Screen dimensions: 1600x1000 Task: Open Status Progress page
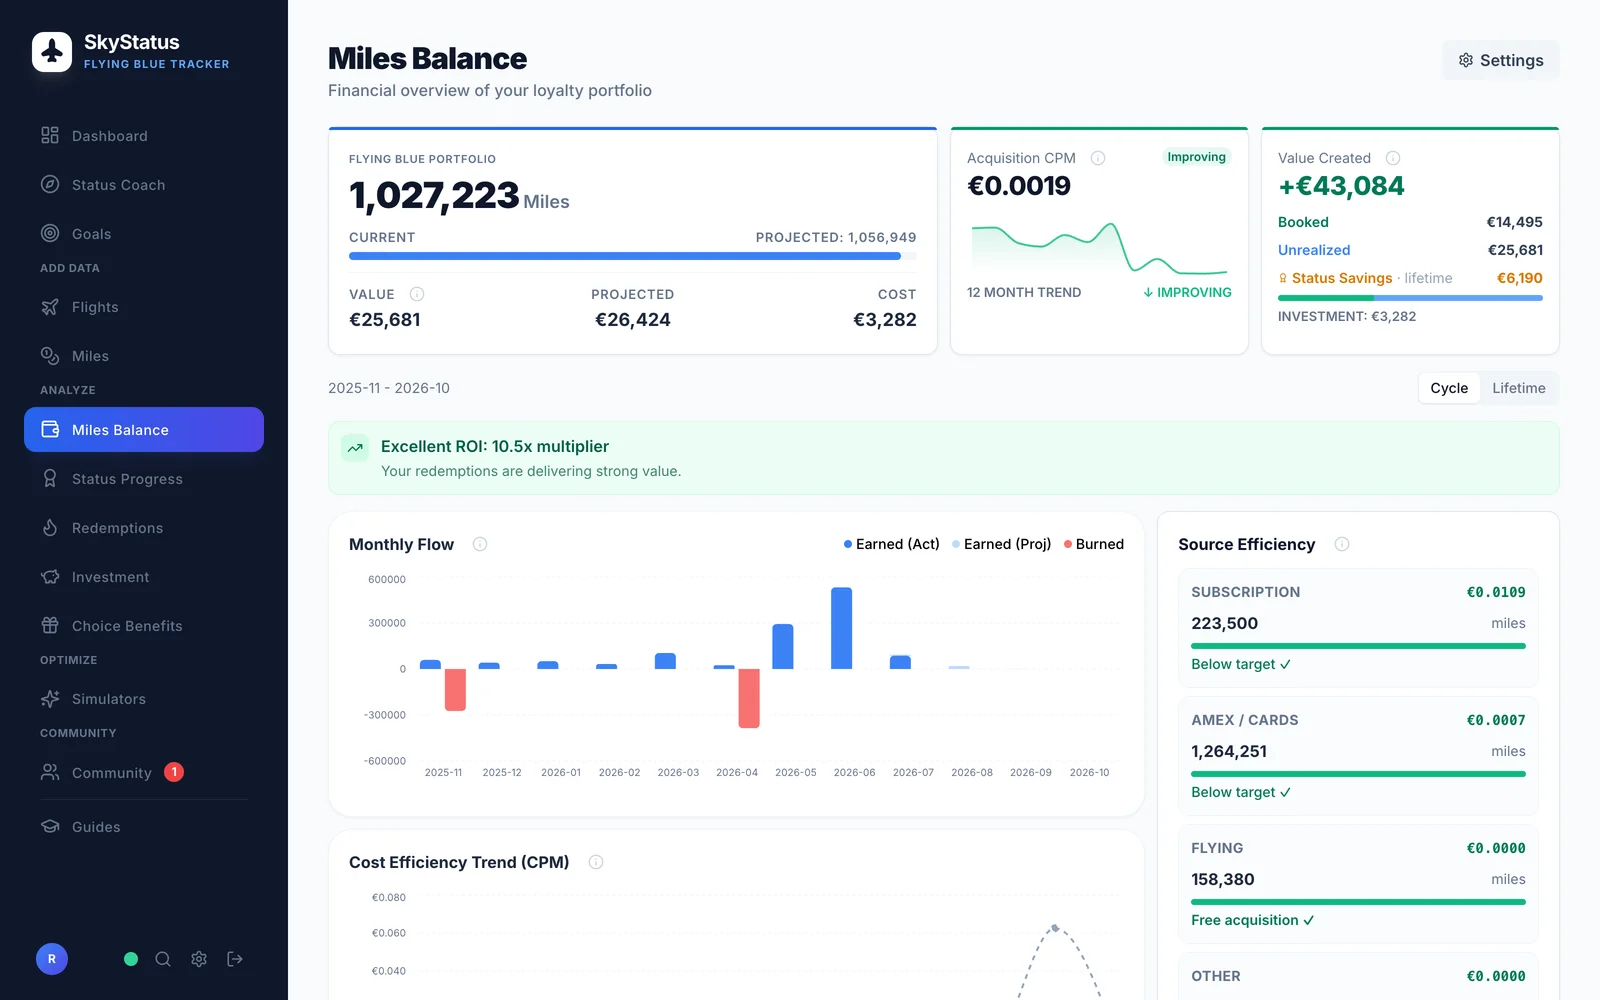(144, 479)
